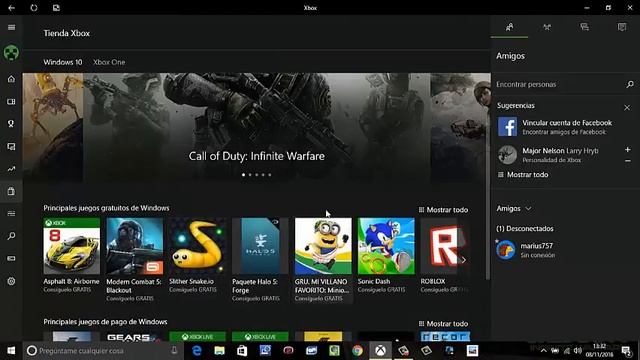Open Settings gear in the sidebar
Viewport: 640px width, 360px height.
pos(11,281)
